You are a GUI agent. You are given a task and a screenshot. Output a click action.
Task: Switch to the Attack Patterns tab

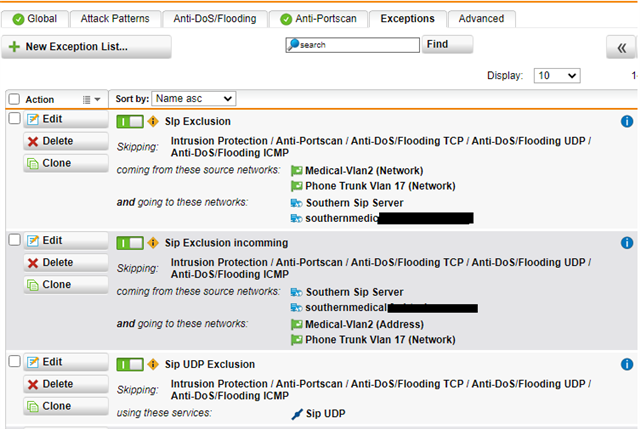[x=115, y=19]
